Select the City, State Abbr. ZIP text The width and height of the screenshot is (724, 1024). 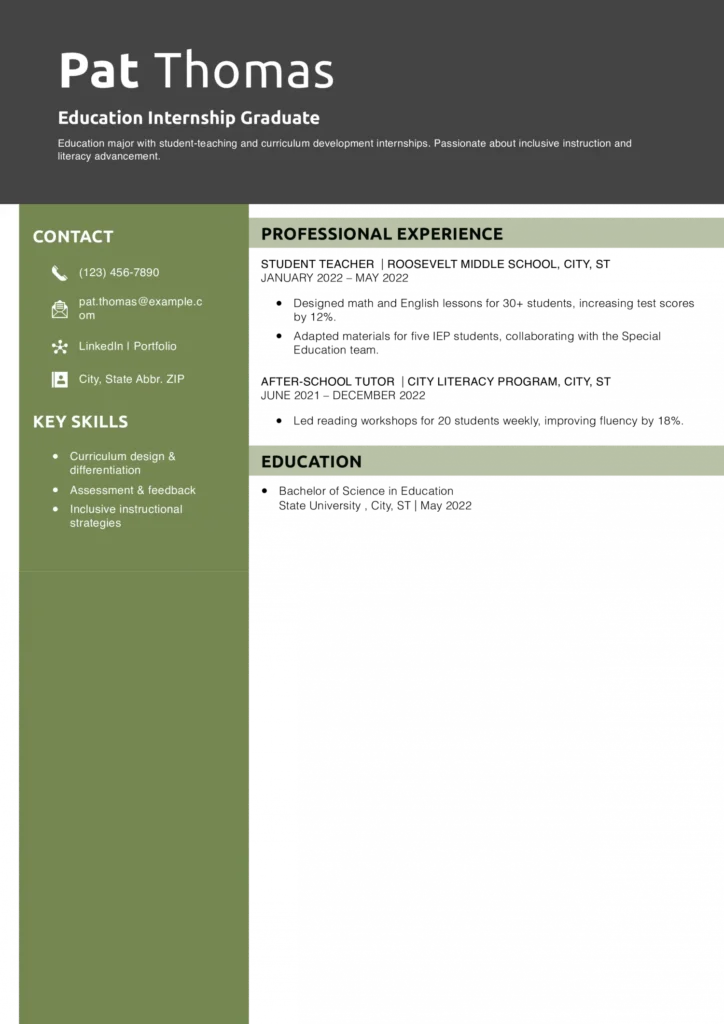[x=132, y=380]
